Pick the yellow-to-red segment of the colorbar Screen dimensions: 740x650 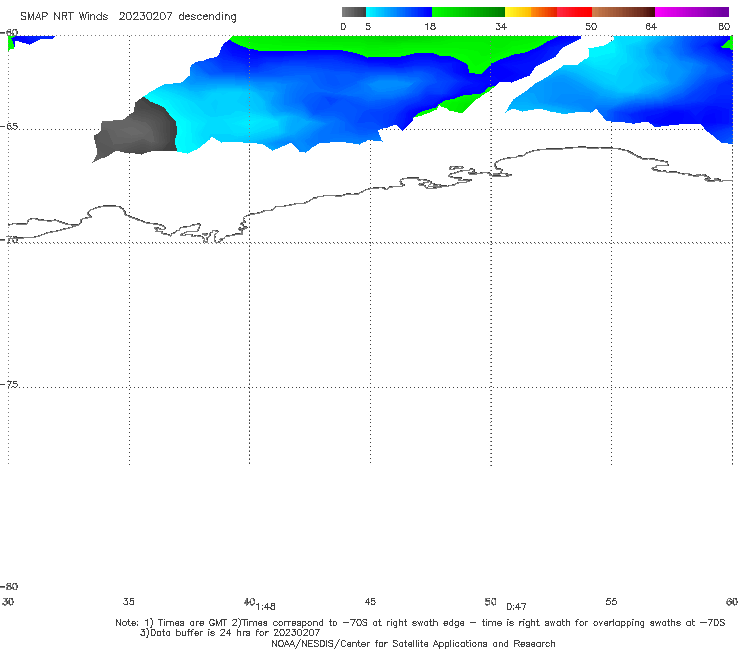(x=548, y=12)
